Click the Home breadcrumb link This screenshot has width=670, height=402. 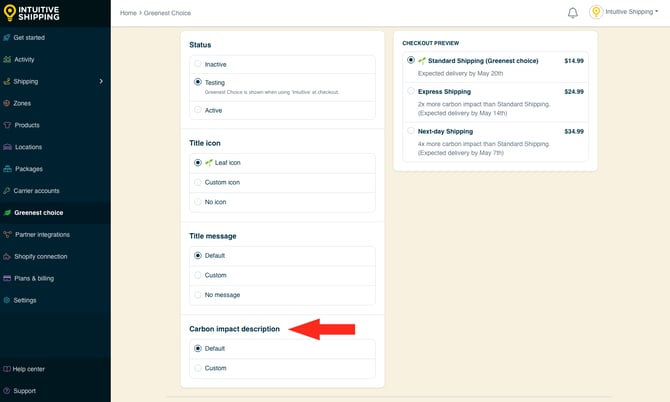128,13
